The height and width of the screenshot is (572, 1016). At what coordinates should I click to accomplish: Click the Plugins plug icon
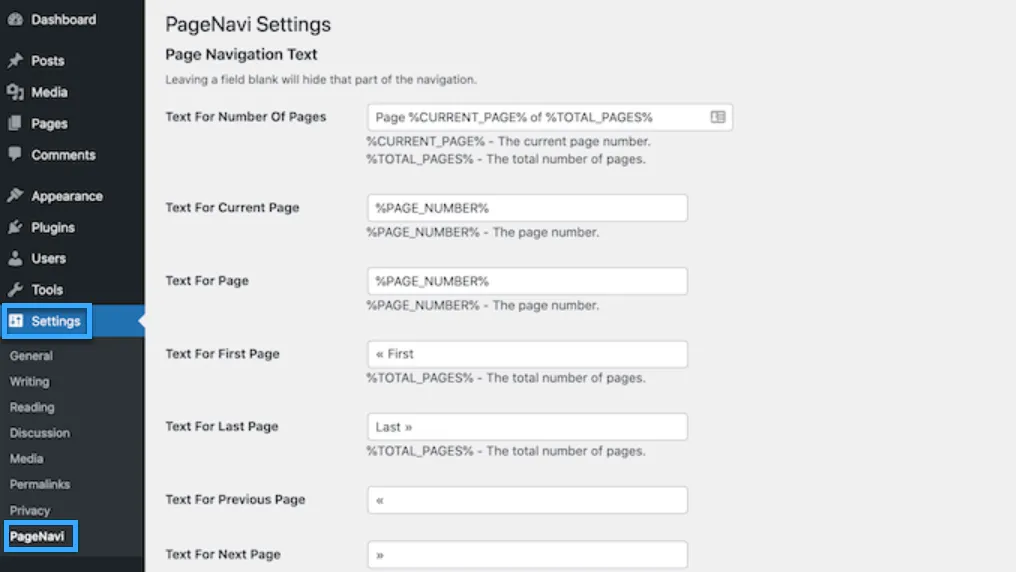[16, 227]
